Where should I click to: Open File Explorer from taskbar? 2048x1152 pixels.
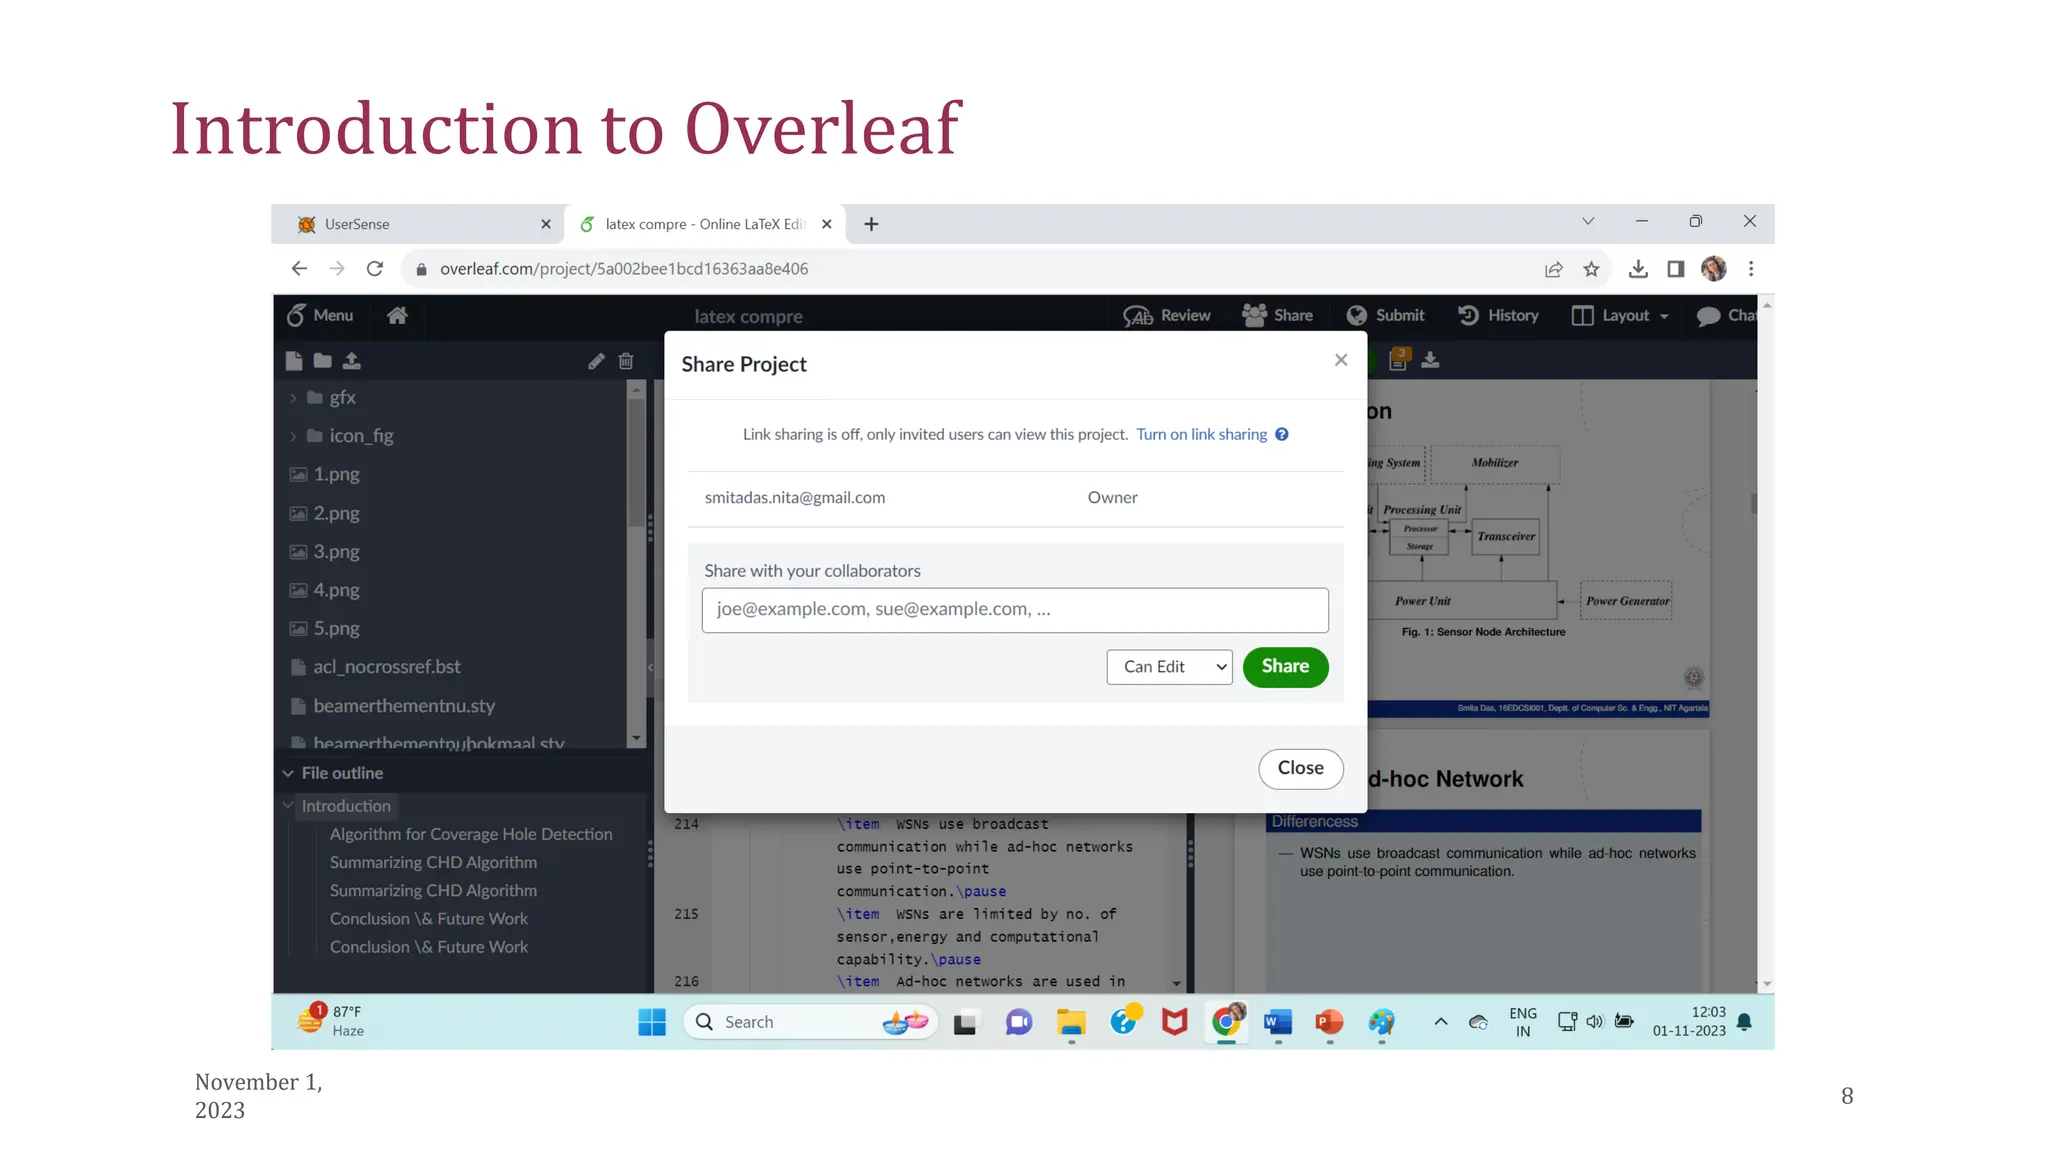1071,1022
